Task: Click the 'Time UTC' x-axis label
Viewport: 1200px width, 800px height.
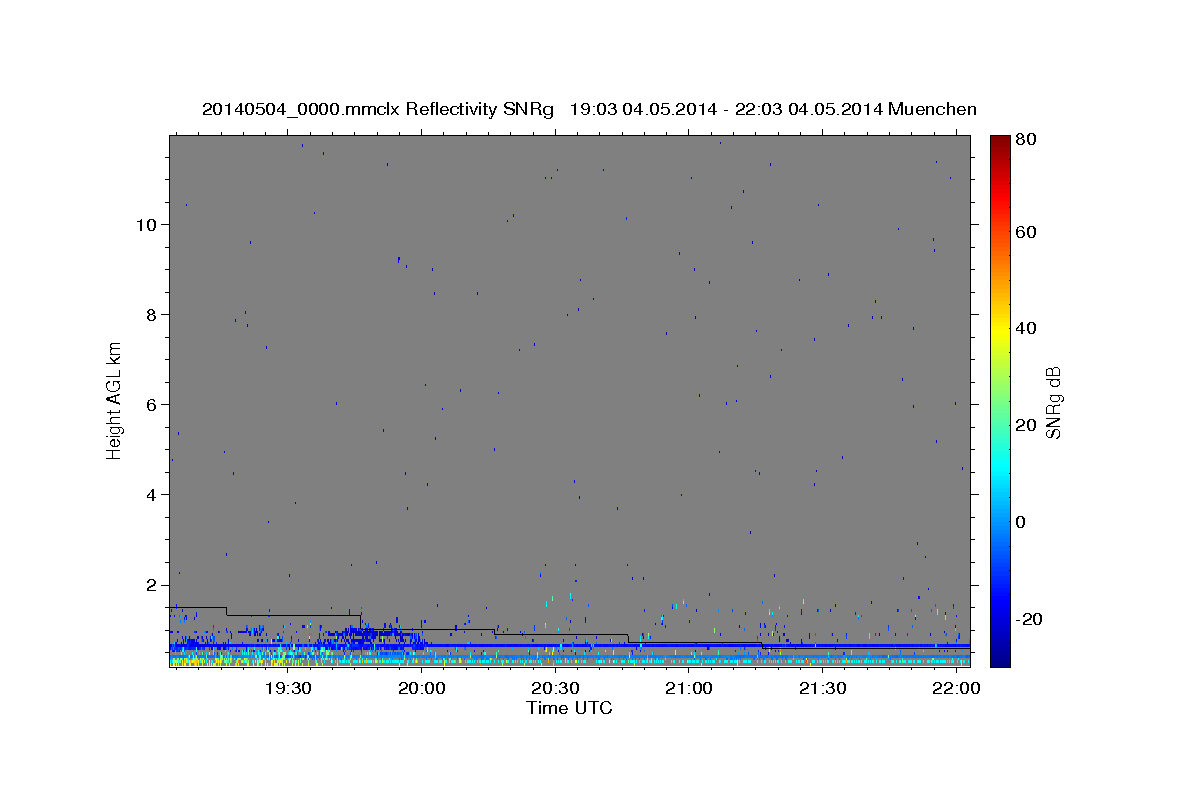Action: coord(569,708)
